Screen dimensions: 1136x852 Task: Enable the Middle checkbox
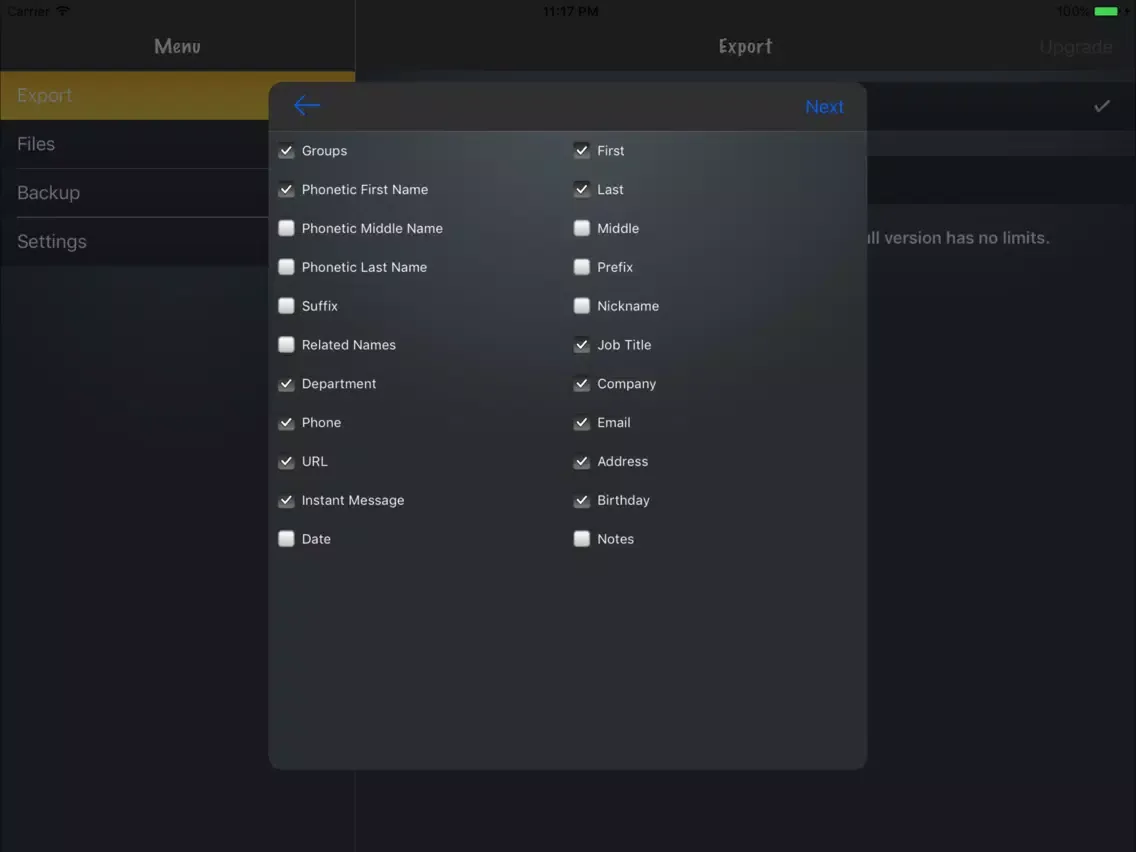pyautogui.click(x=582, y=228)
